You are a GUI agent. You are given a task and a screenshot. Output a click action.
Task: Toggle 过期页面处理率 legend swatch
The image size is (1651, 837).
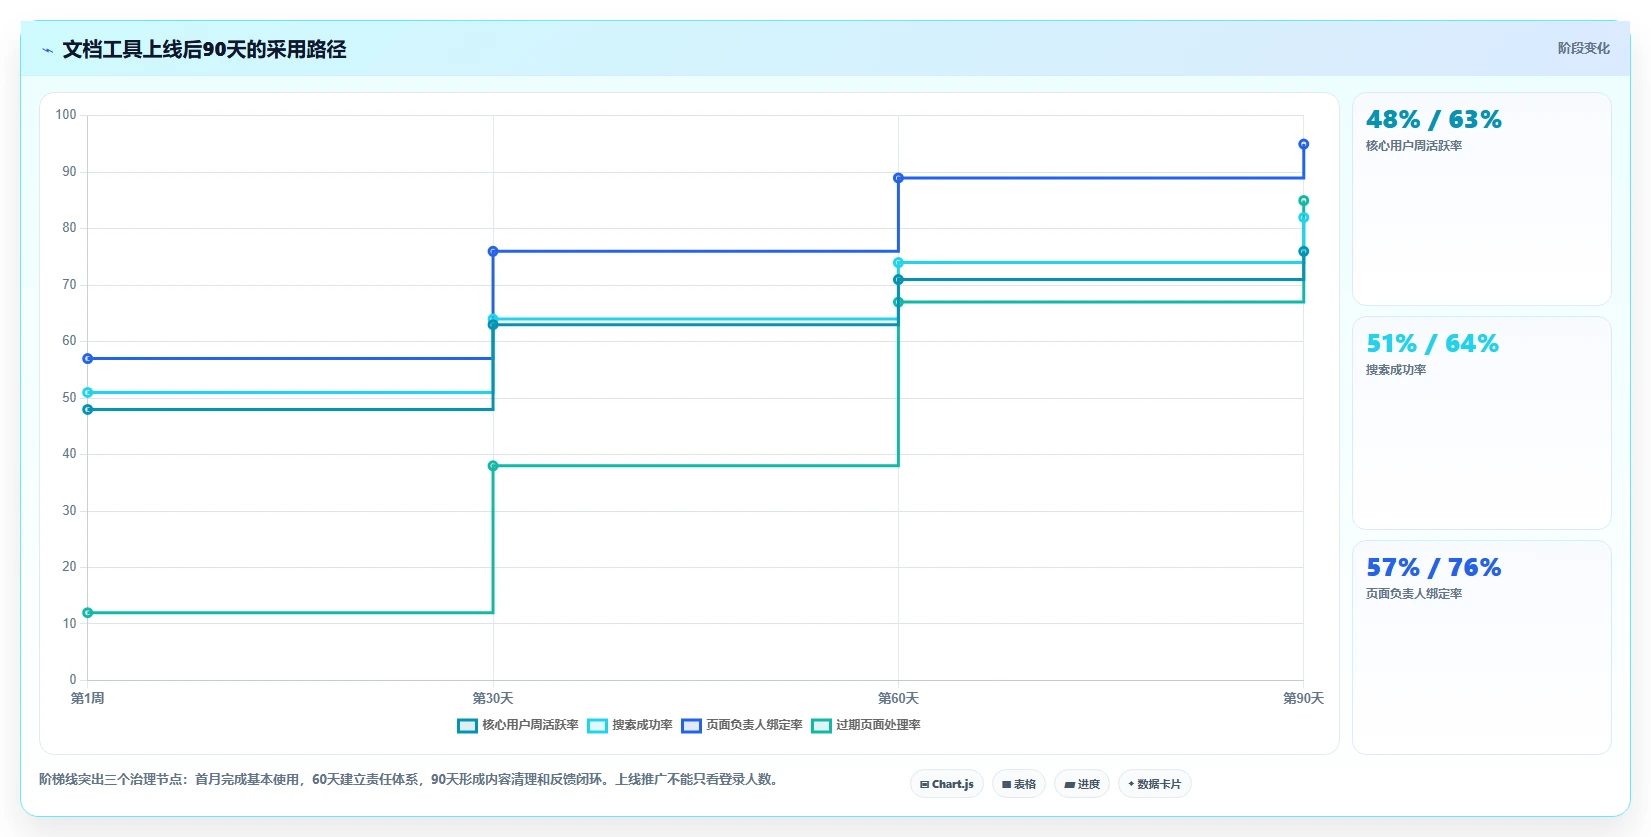click(821, 726)
